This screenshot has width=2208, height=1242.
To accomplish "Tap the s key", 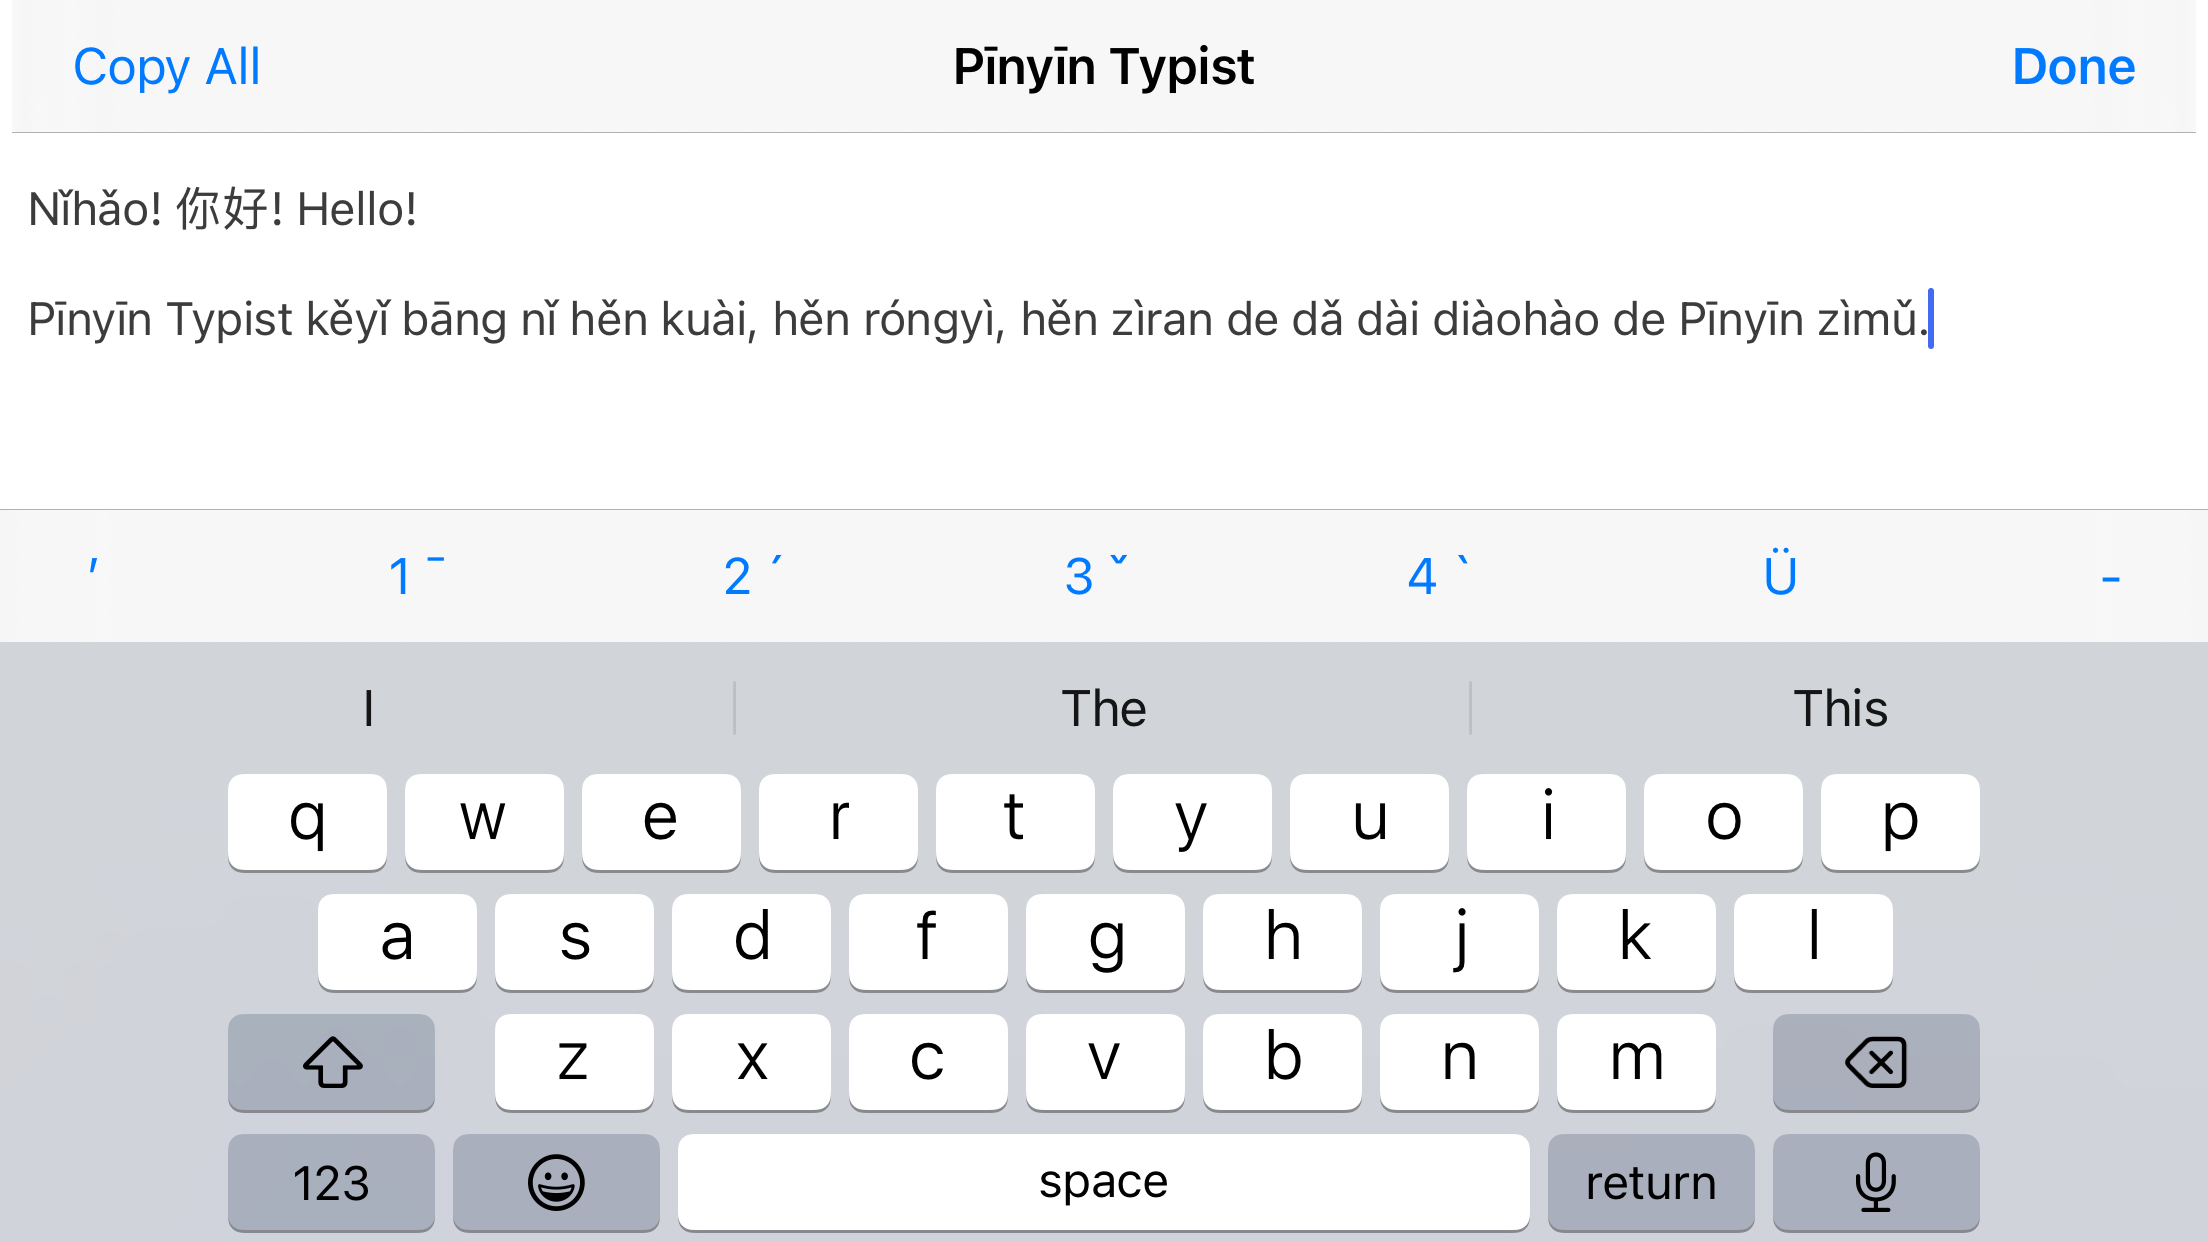I will pyautogui.click(x=574, y=942).
